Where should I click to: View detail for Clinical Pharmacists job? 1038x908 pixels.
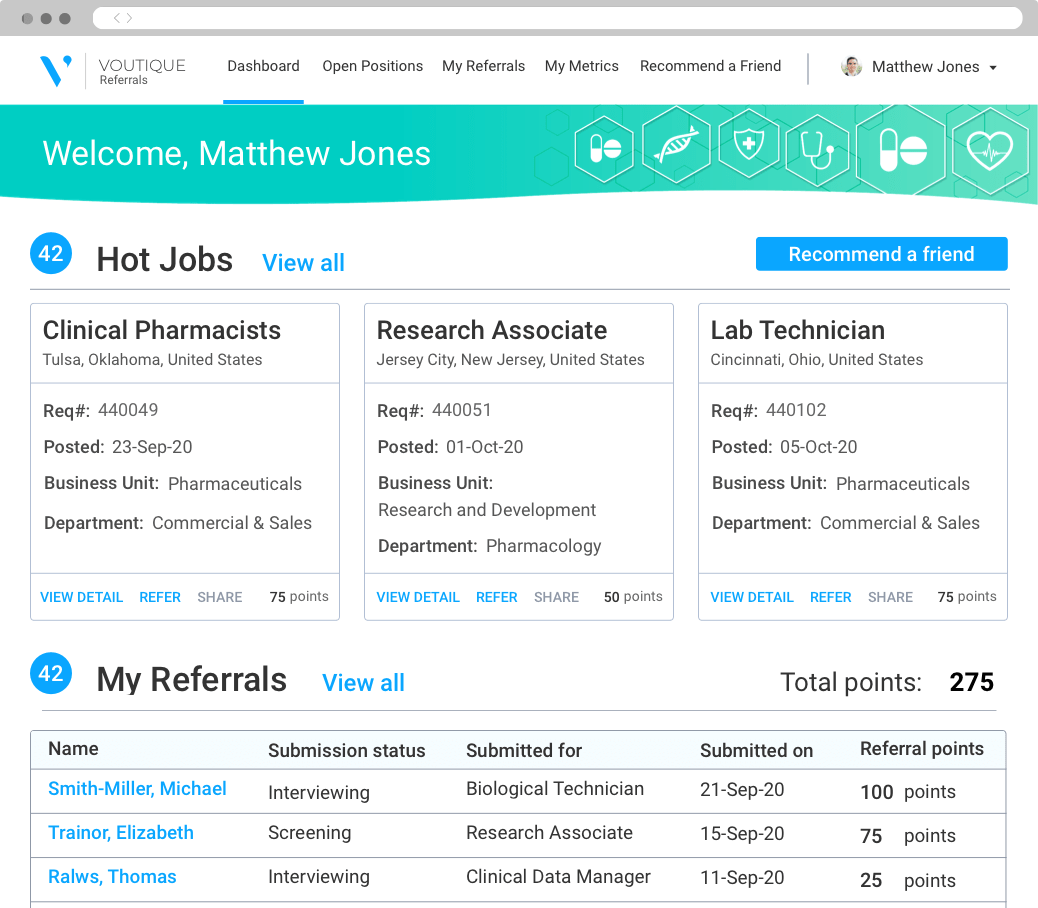pyautogui.click(x=81, y=597)
